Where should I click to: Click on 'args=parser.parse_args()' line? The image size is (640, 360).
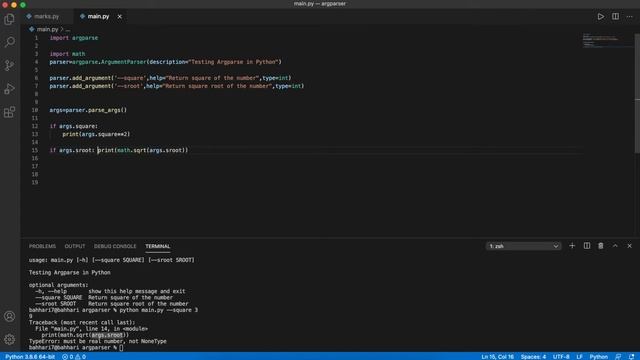[88, 110]
